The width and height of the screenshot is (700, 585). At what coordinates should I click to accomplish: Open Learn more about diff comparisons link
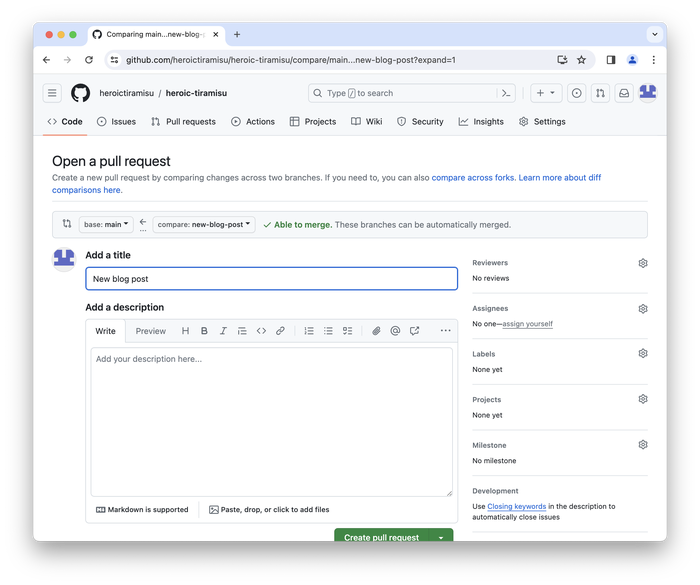click(x=326, y=184)
